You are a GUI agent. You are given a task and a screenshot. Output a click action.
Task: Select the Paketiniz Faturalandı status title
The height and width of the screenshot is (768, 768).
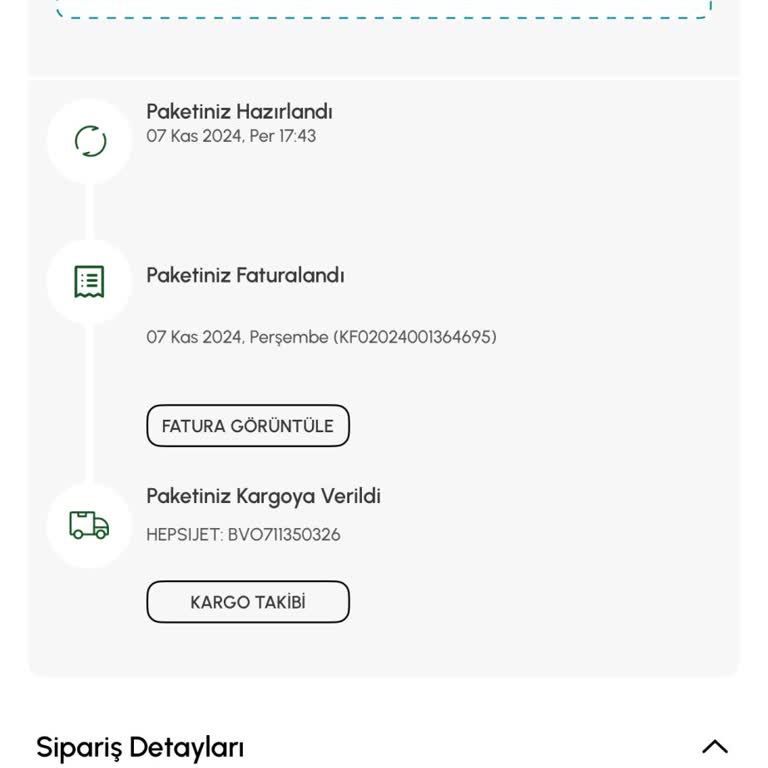click(245, 275)
